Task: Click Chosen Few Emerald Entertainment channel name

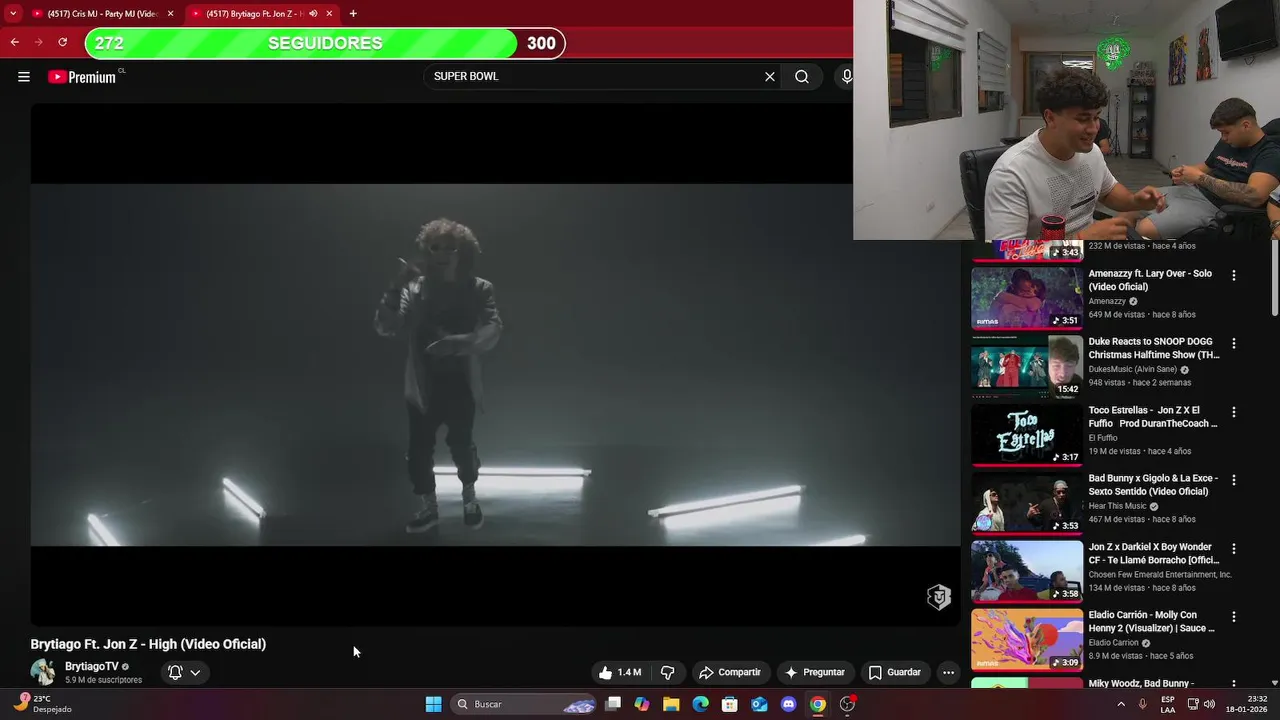Action: pyautogui.click(x=1160, y=575)
